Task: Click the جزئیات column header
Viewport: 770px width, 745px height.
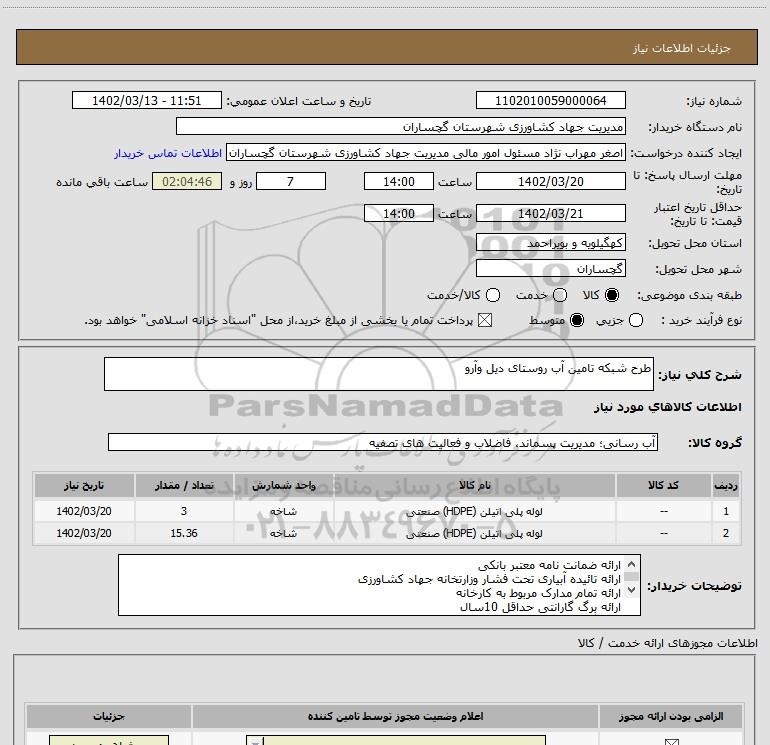Action: (109, 717)
